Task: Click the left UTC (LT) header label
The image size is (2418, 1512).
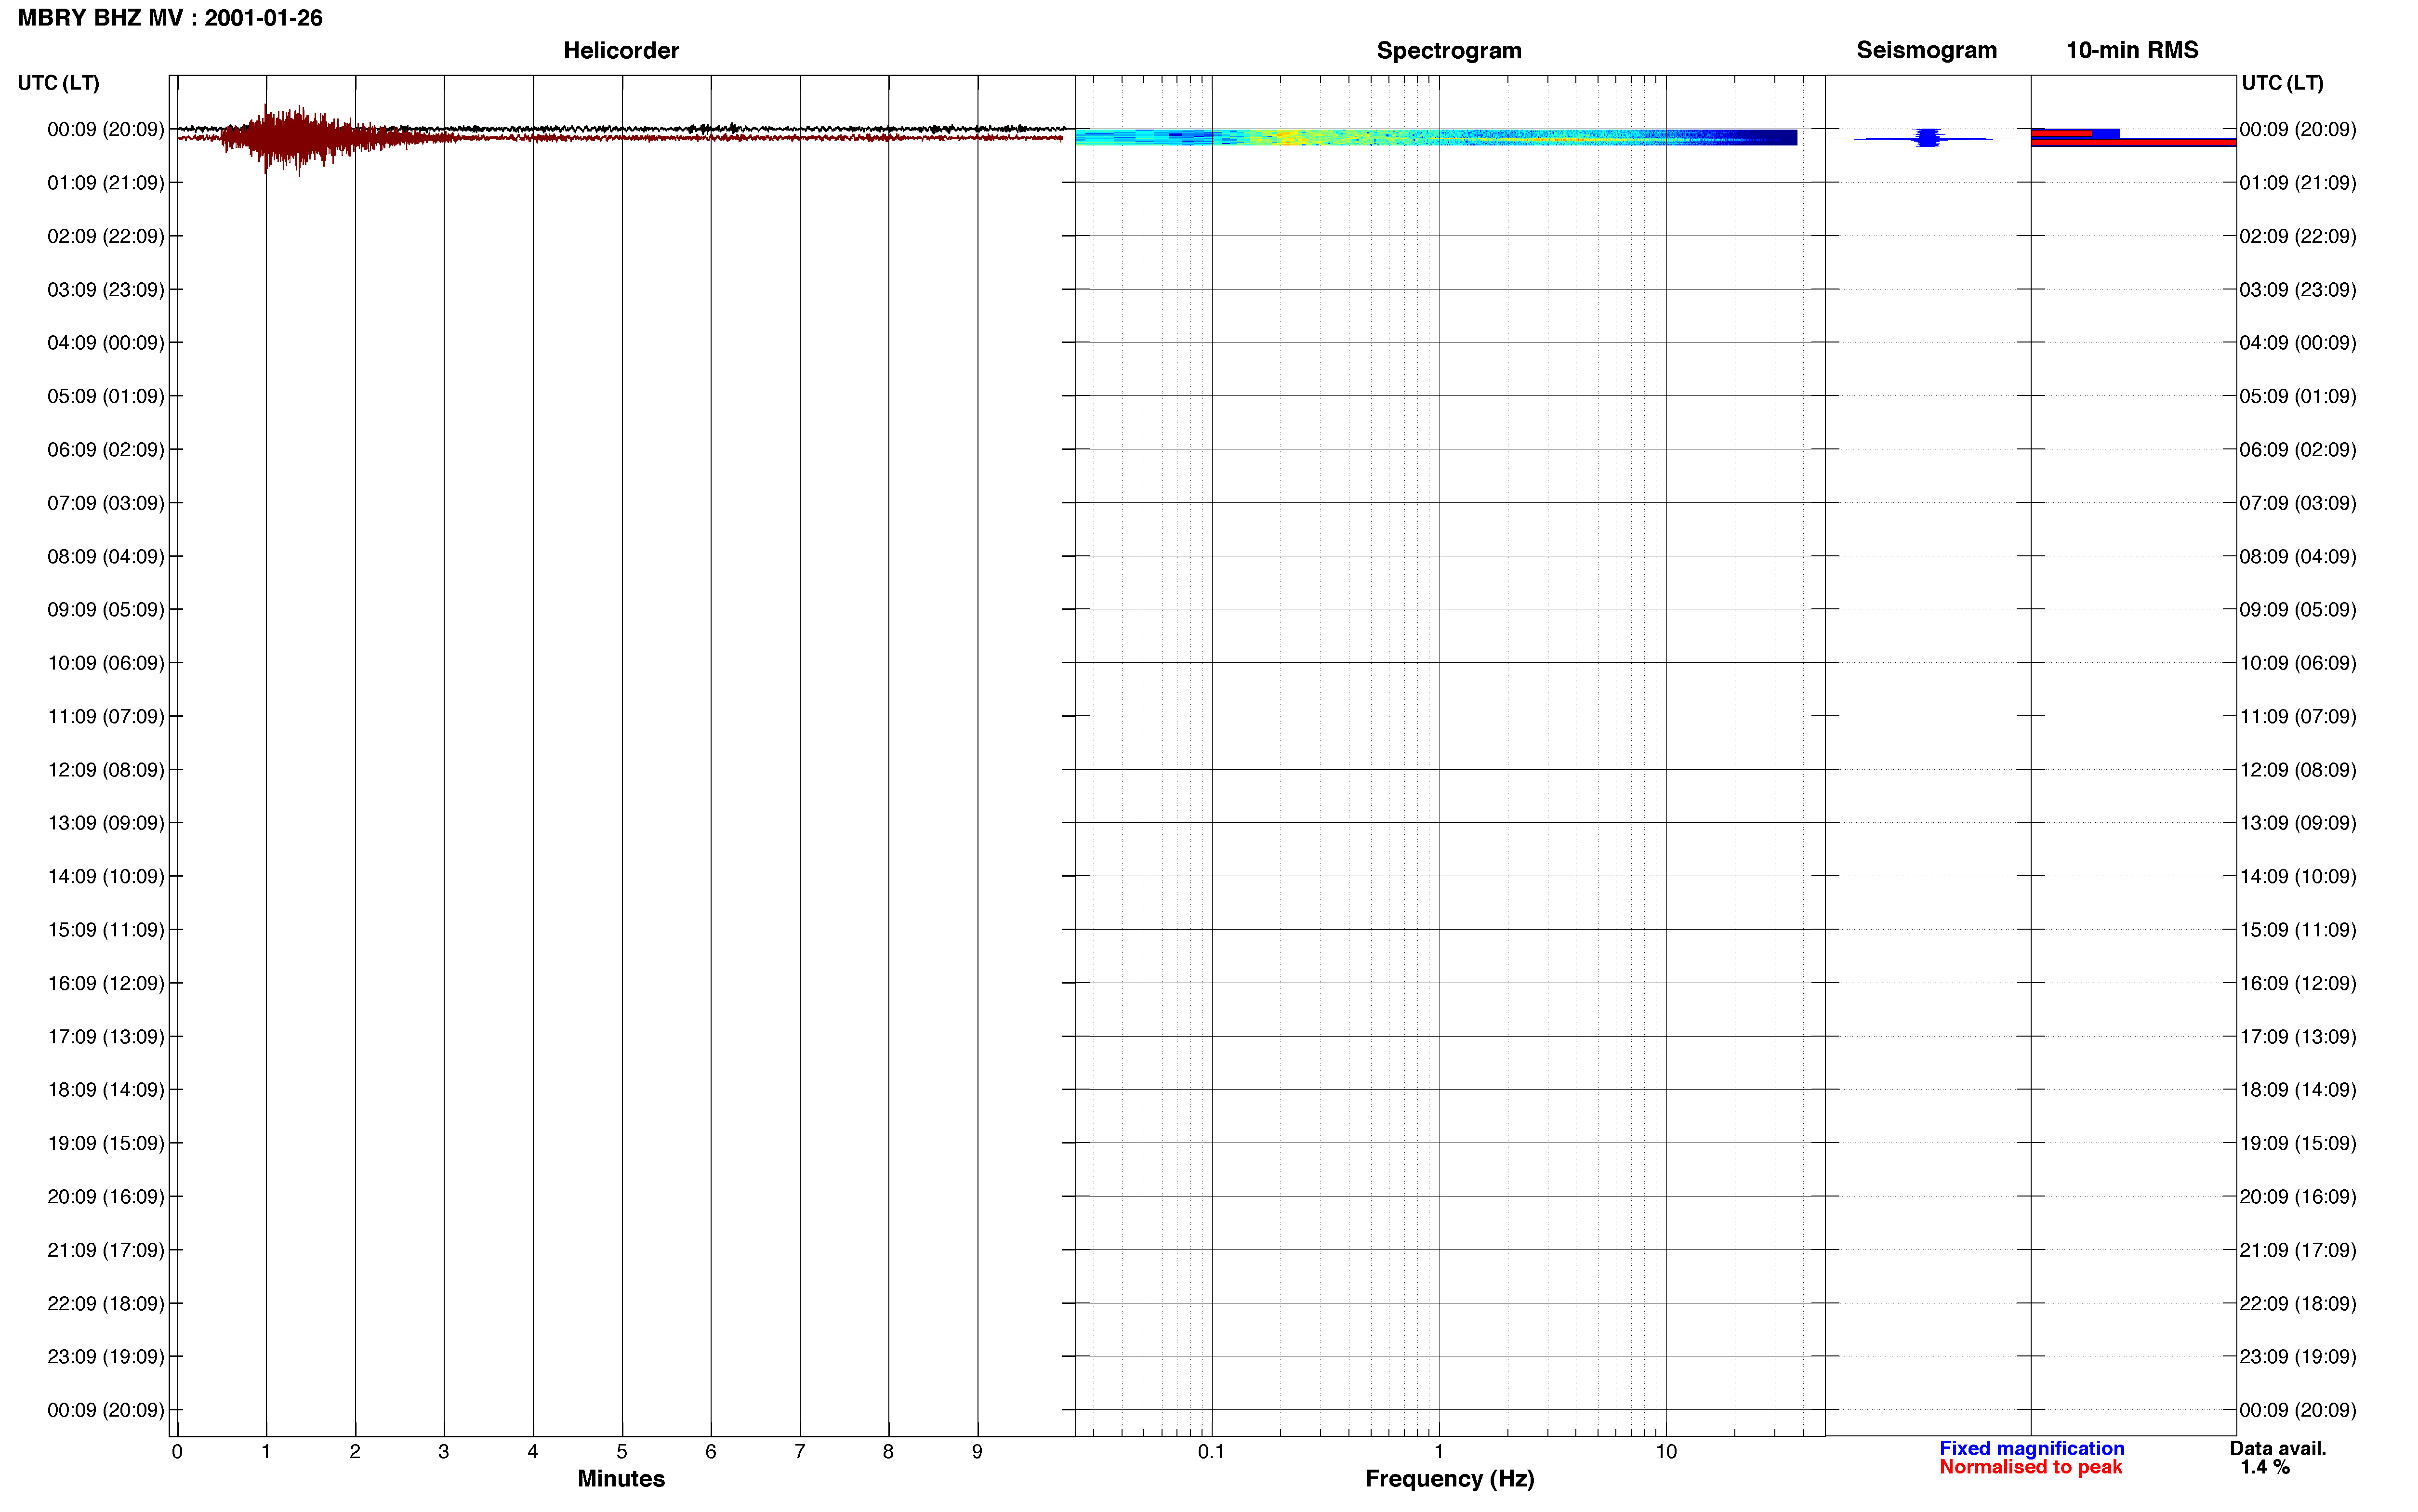Action: 58,83
